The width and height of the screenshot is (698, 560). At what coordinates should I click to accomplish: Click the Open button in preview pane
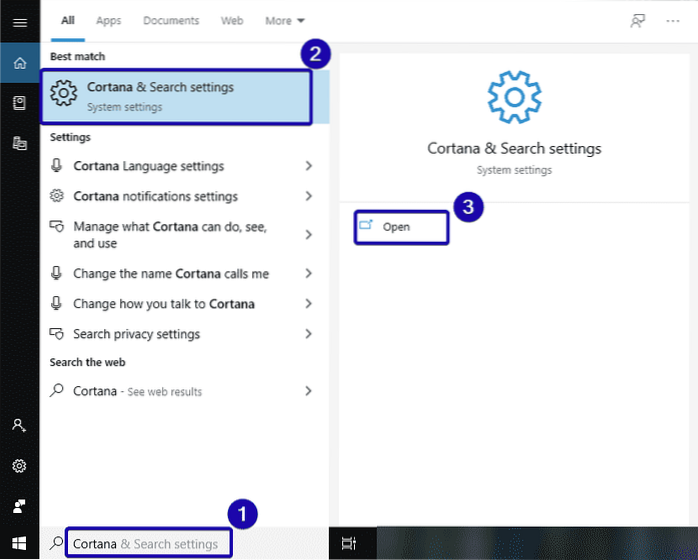click(396, 228)
